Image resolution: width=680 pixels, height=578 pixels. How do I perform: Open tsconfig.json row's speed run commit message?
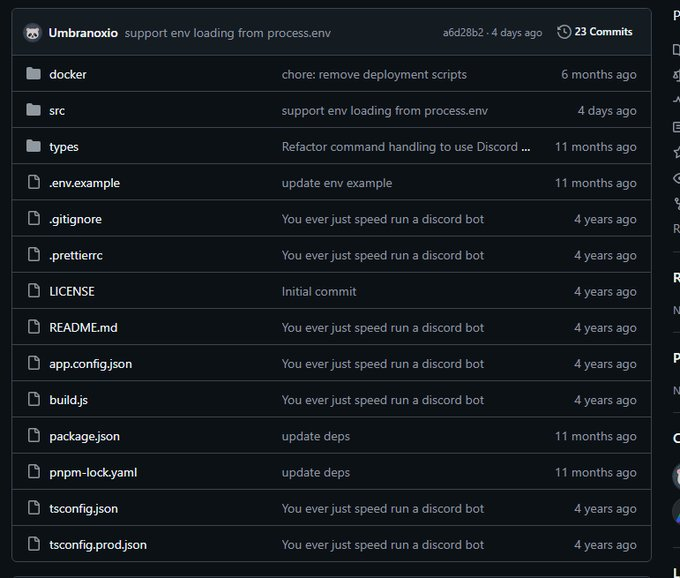click(382, 509)
